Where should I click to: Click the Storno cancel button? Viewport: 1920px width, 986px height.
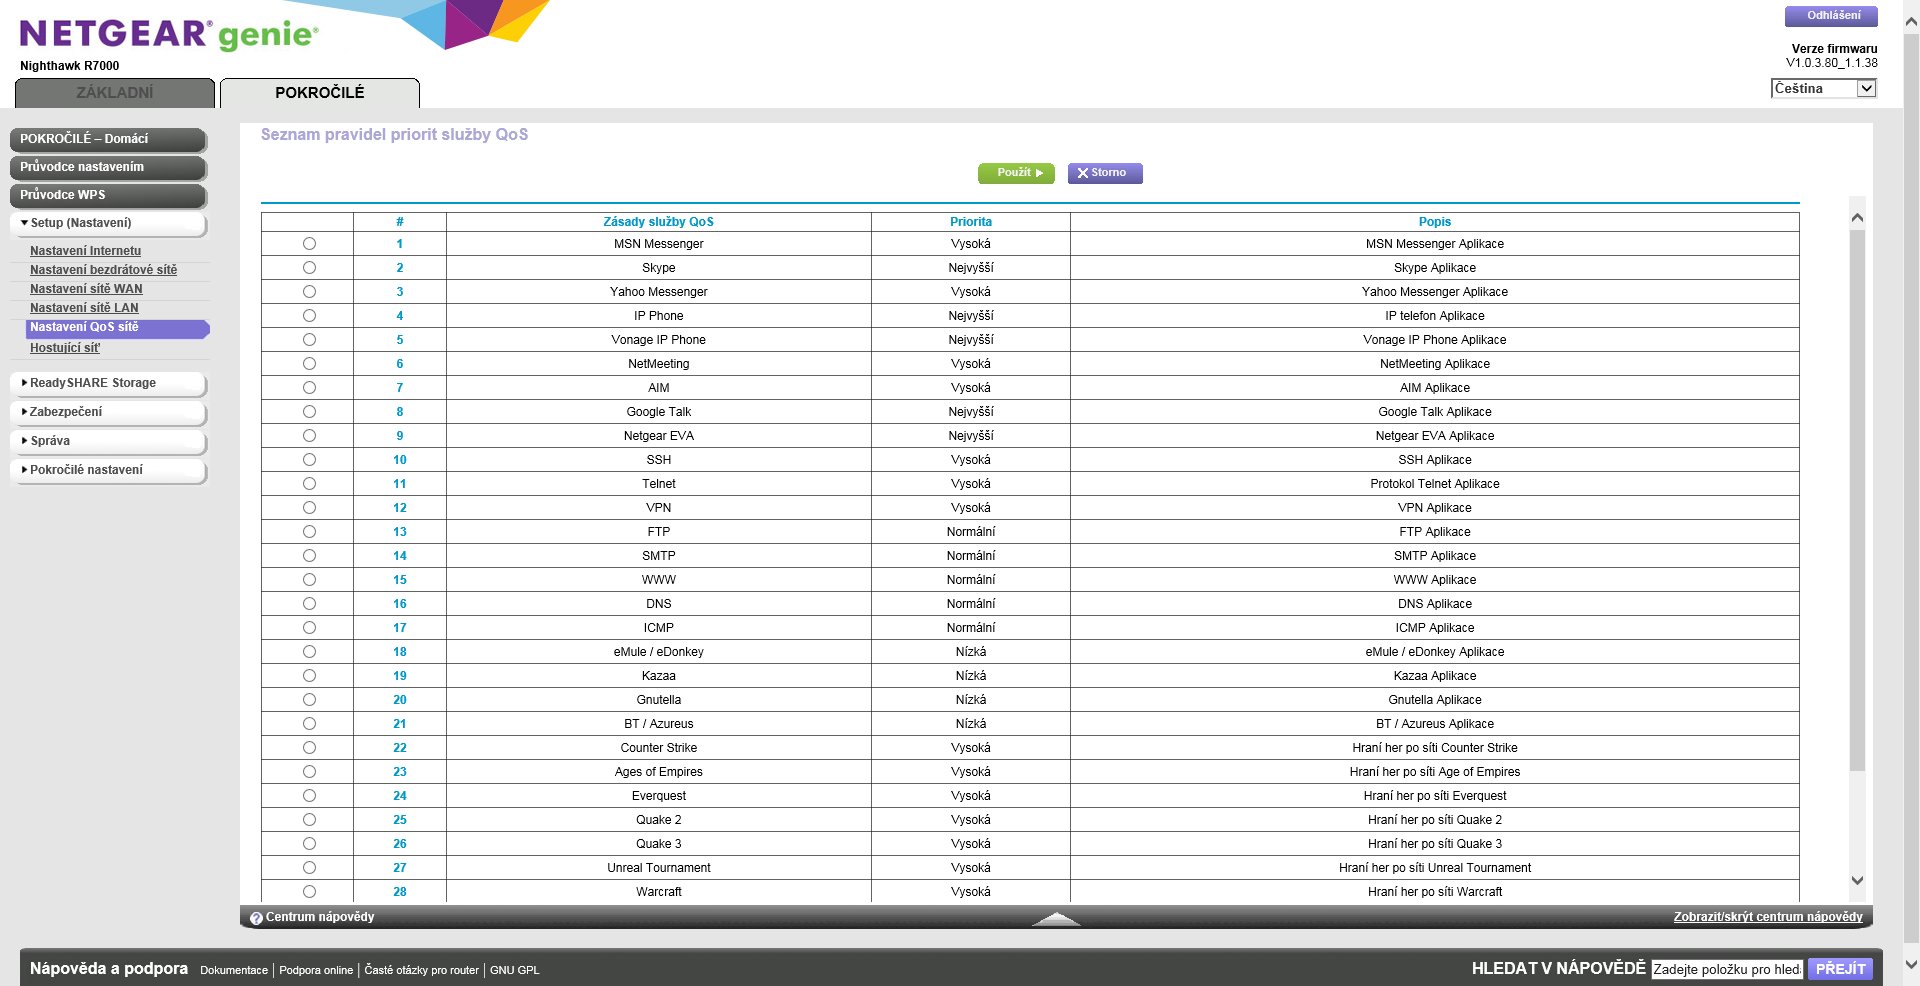(1105, 173)
